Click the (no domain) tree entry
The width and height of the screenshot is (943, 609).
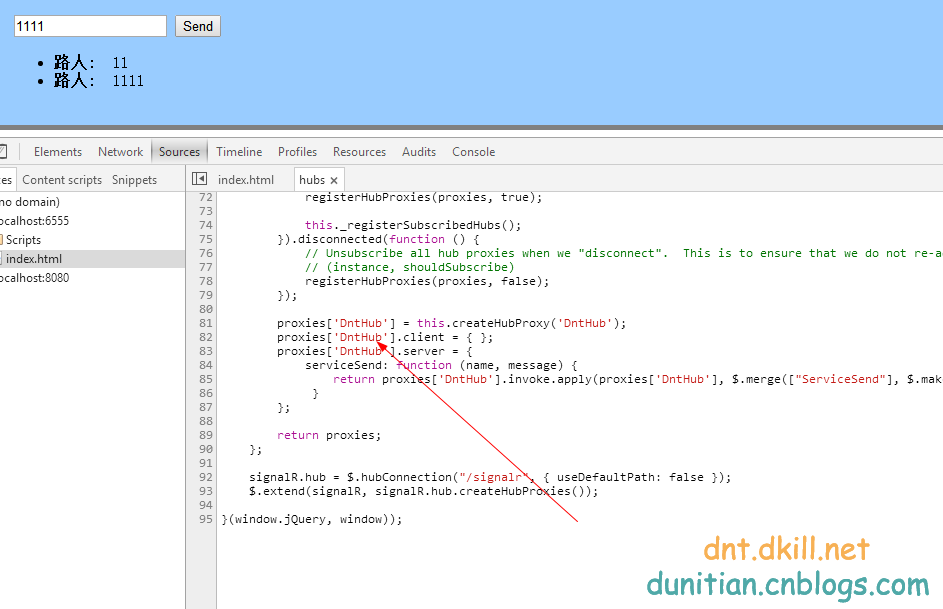click(29, 201)
